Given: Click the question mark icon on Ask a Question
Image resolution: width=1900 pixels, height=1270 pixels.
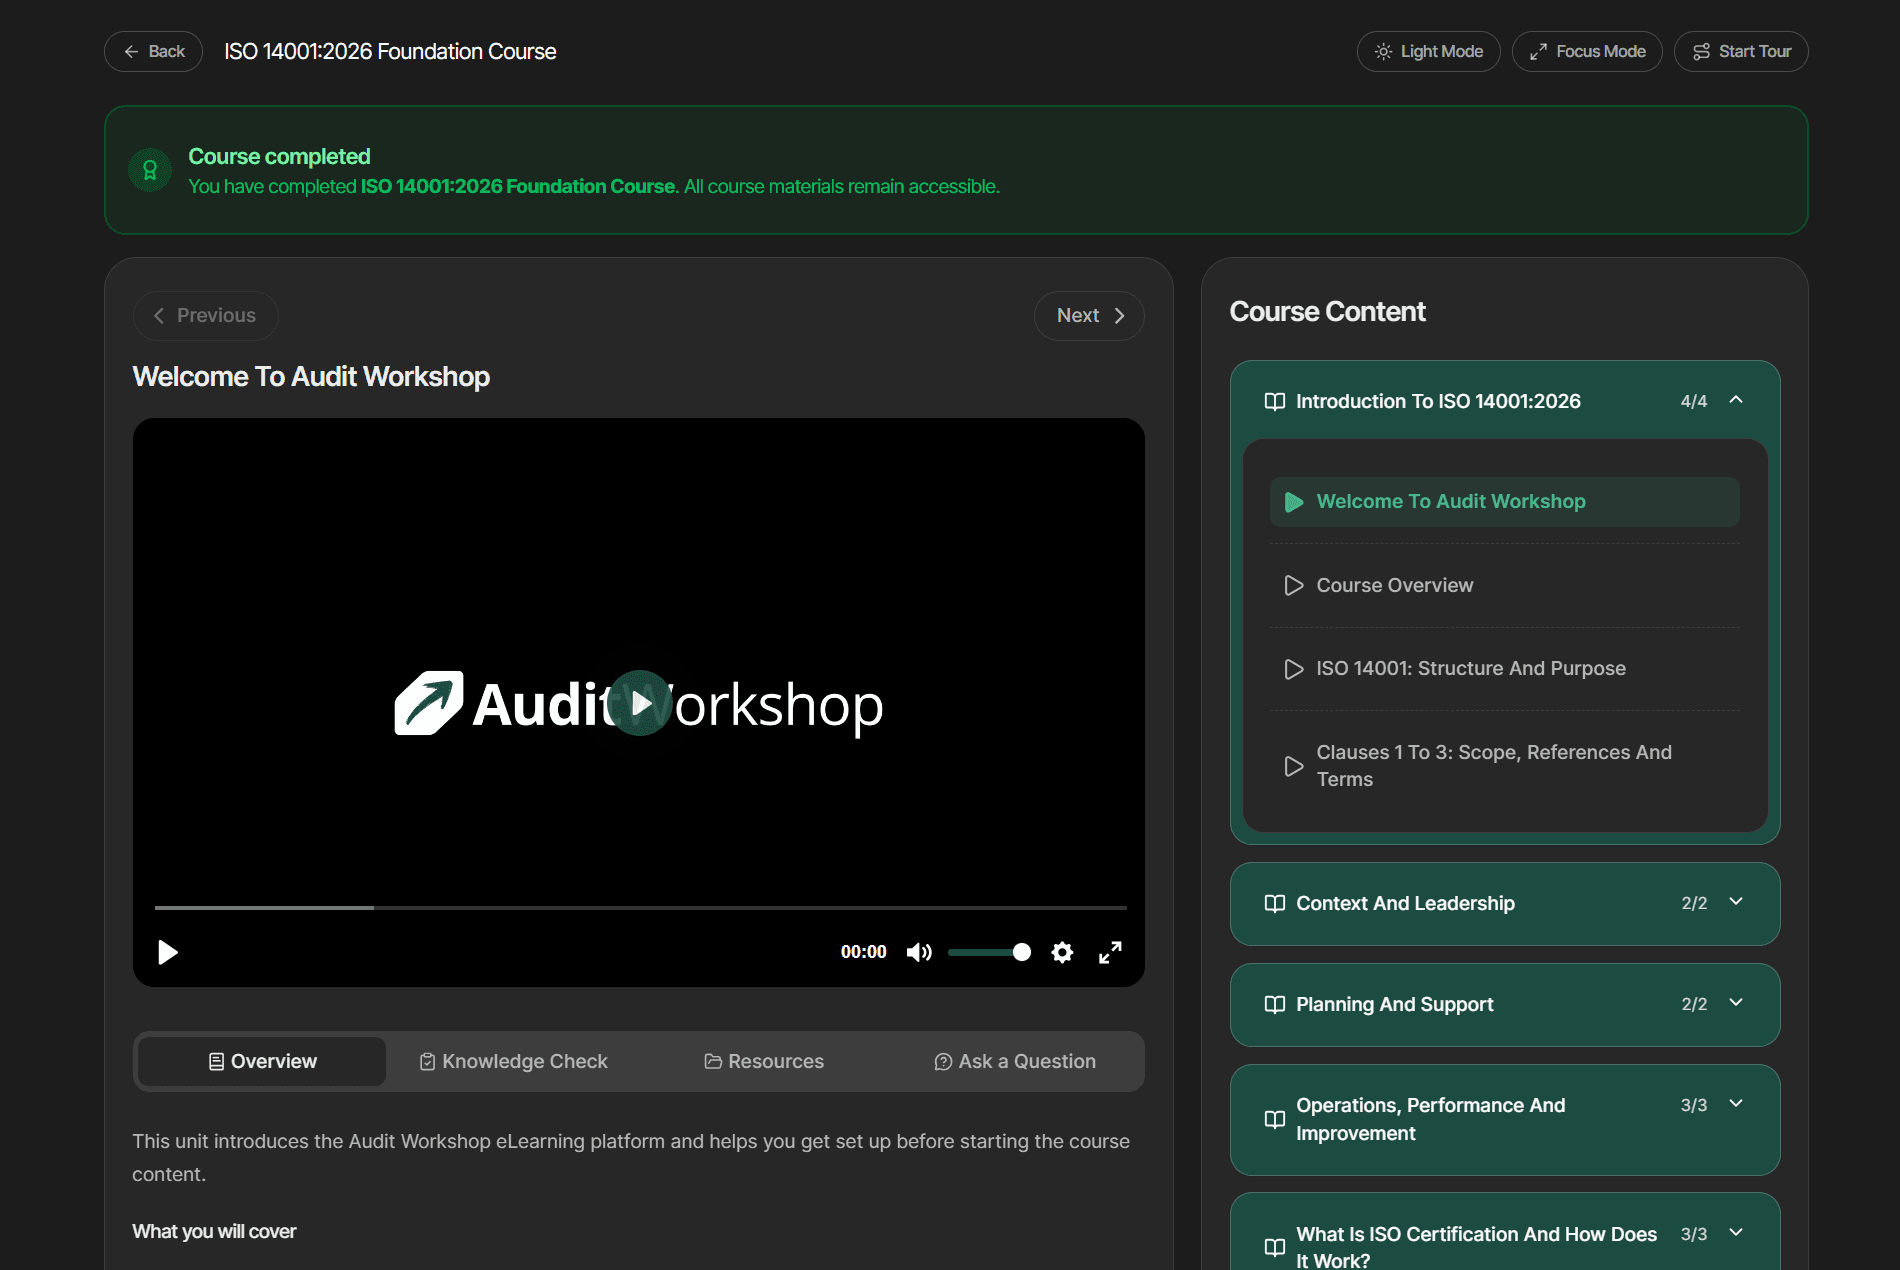Looking at the screenshot, I should coord(943,1062).
